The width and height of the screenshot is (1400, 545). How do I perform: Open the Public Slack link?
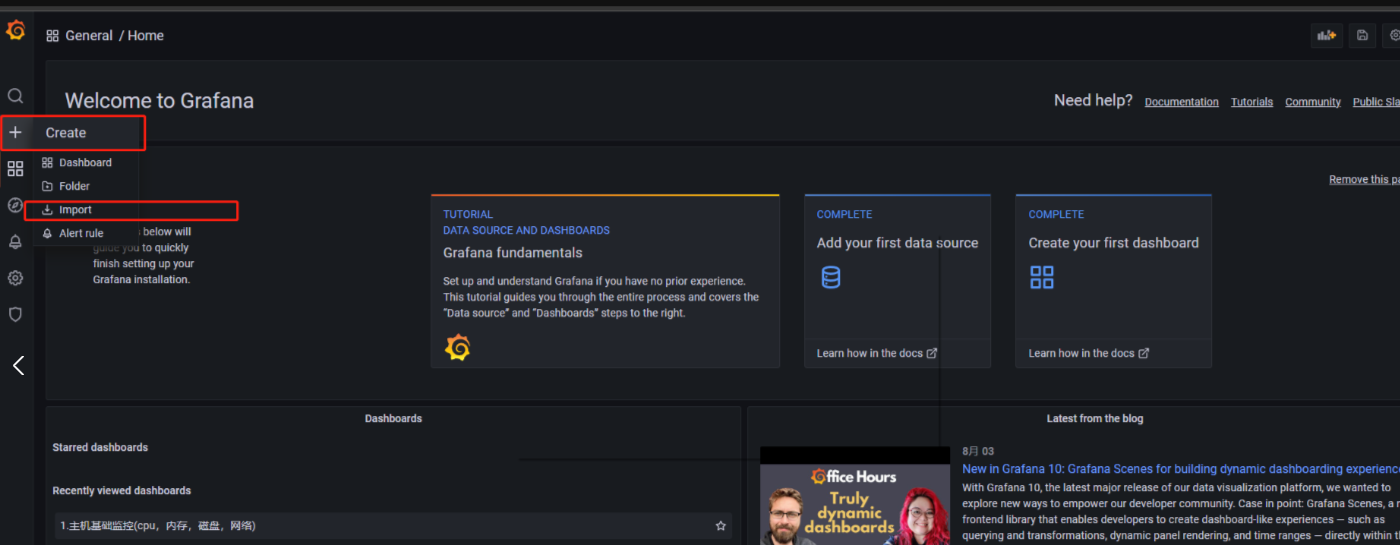[x=1376, y=102]
